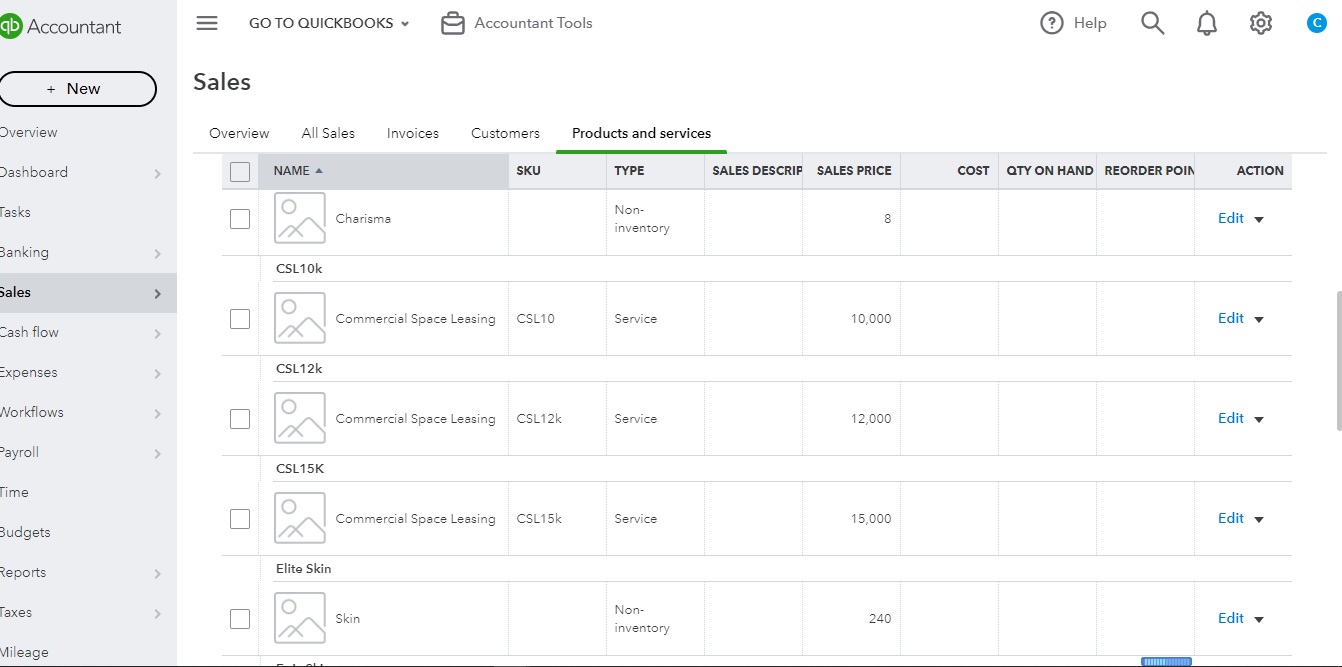
Task: Click the Help question mark icon
Action: 1052,23
